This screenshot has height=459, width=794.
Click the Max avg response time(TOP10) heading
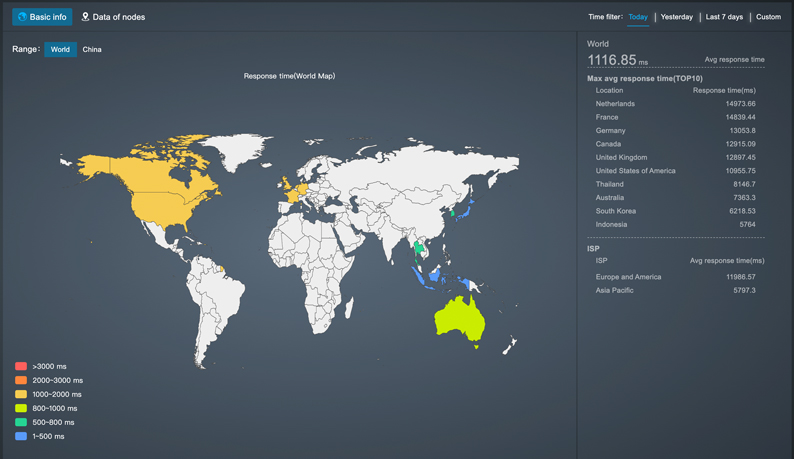645,79
